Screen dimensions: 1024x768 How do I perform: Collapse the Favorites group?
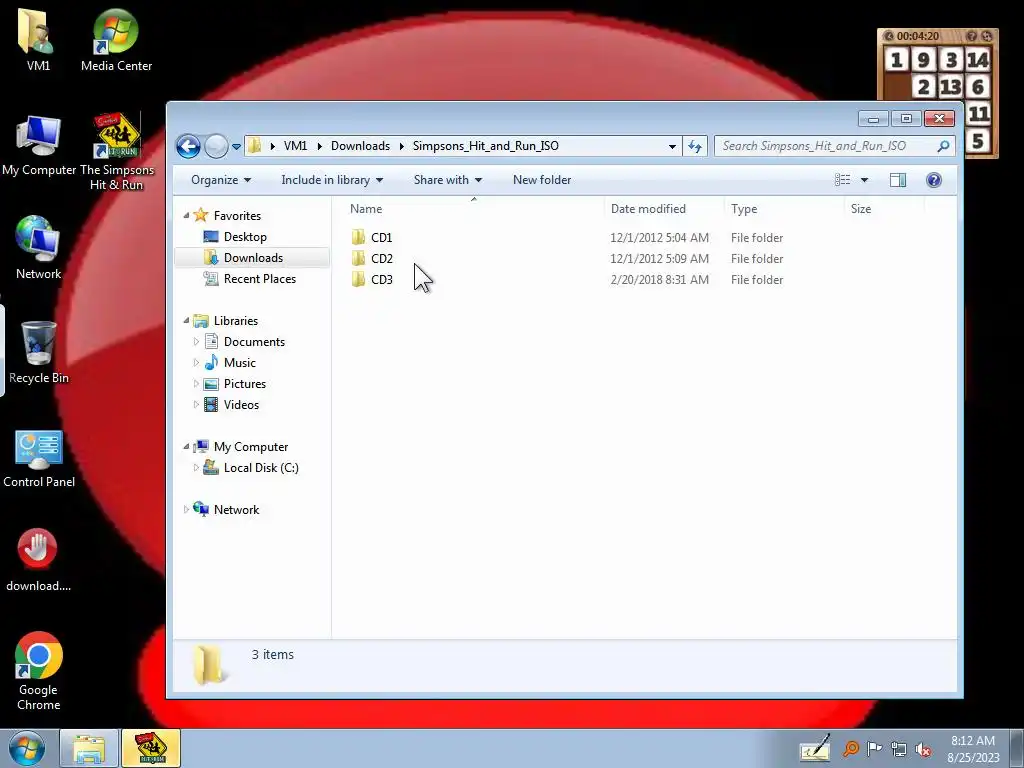tap(186, 216)
